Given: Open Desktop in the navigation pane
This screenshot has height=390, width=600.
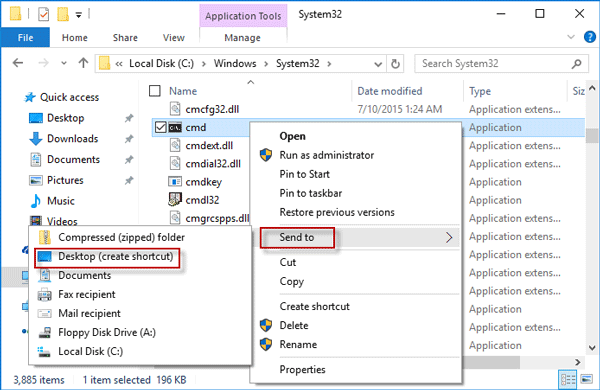Looking at the screenshot, I should tap(65, 118).
